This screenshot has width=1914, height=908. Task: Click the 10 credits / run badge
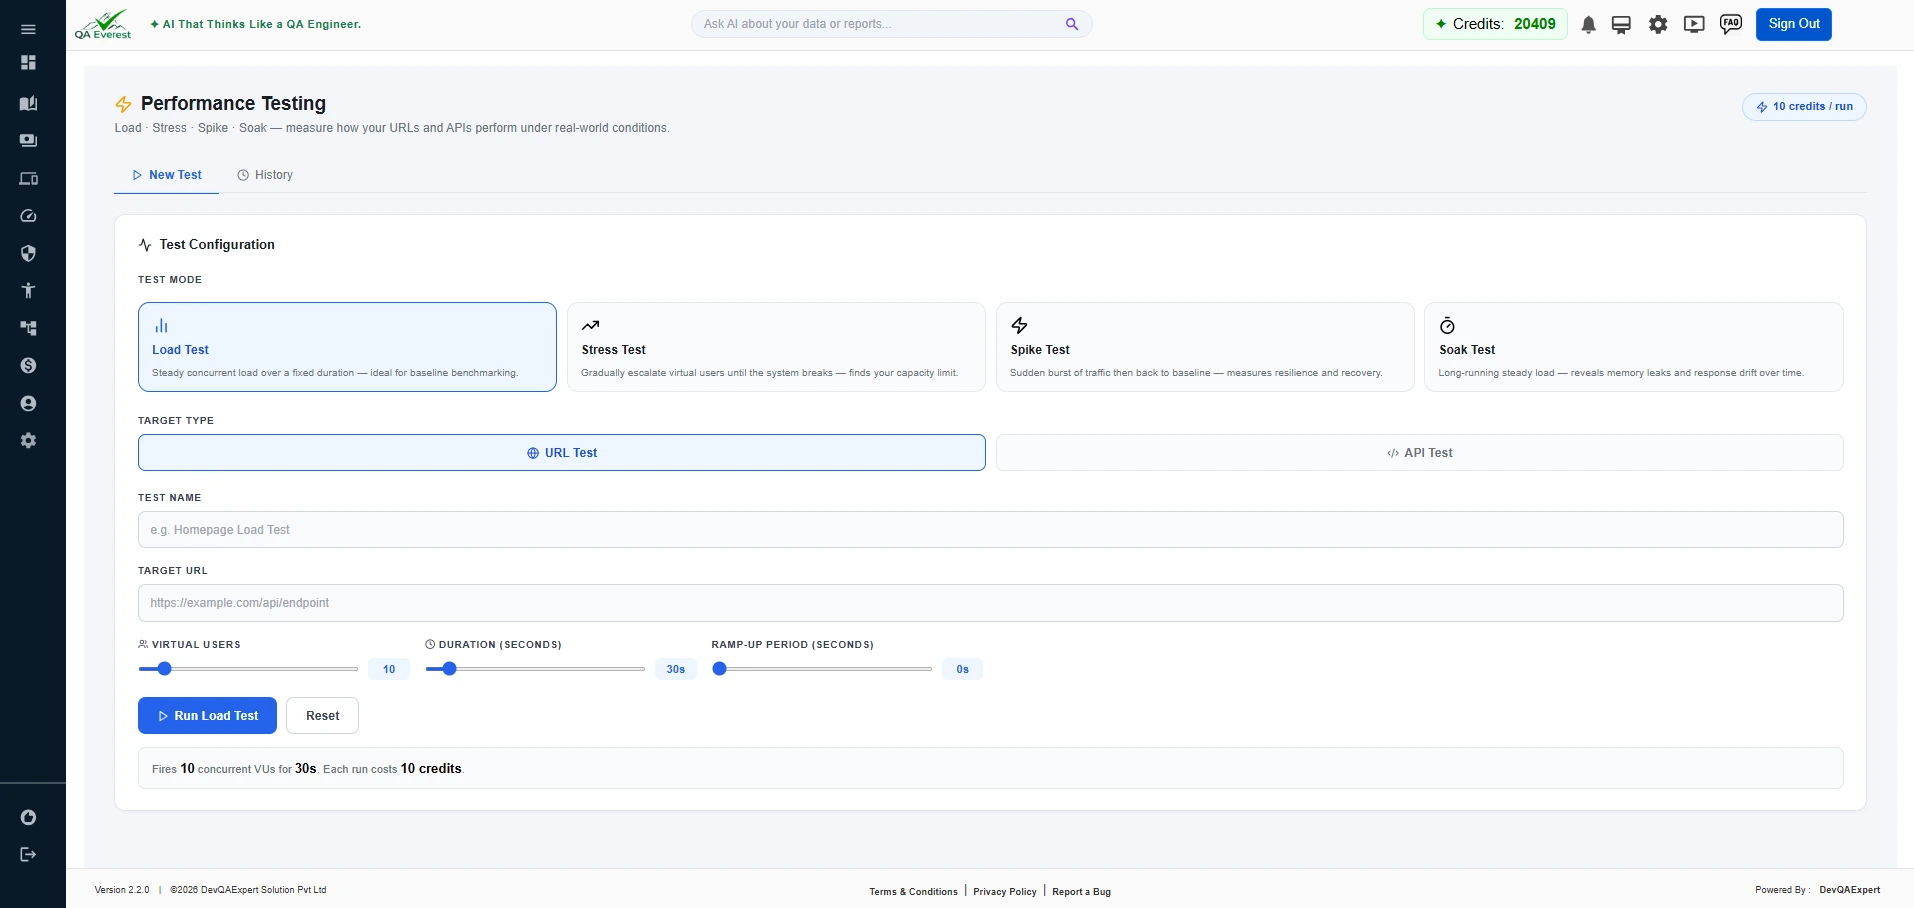(x=1804, y=107)
